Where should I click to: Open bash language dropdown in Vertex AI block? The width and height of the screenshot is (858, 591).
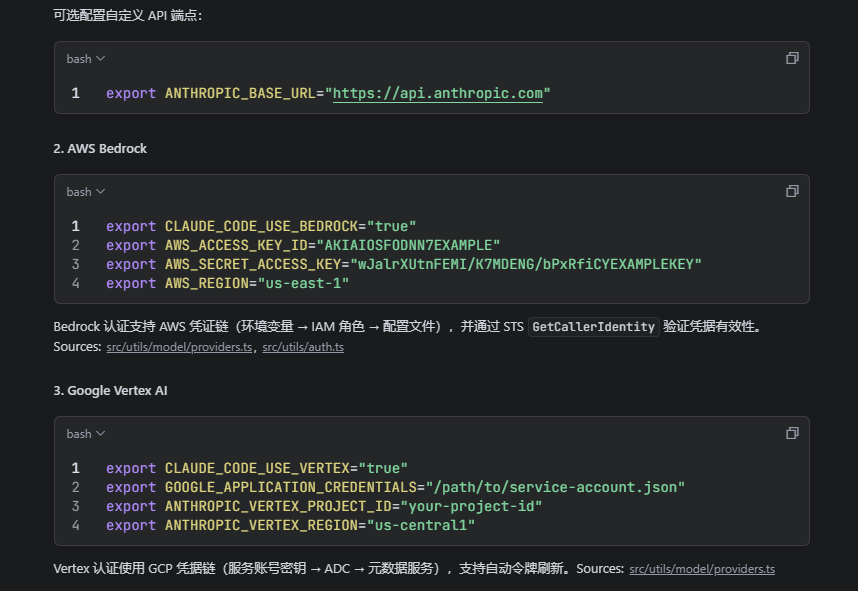pos(85,434)
